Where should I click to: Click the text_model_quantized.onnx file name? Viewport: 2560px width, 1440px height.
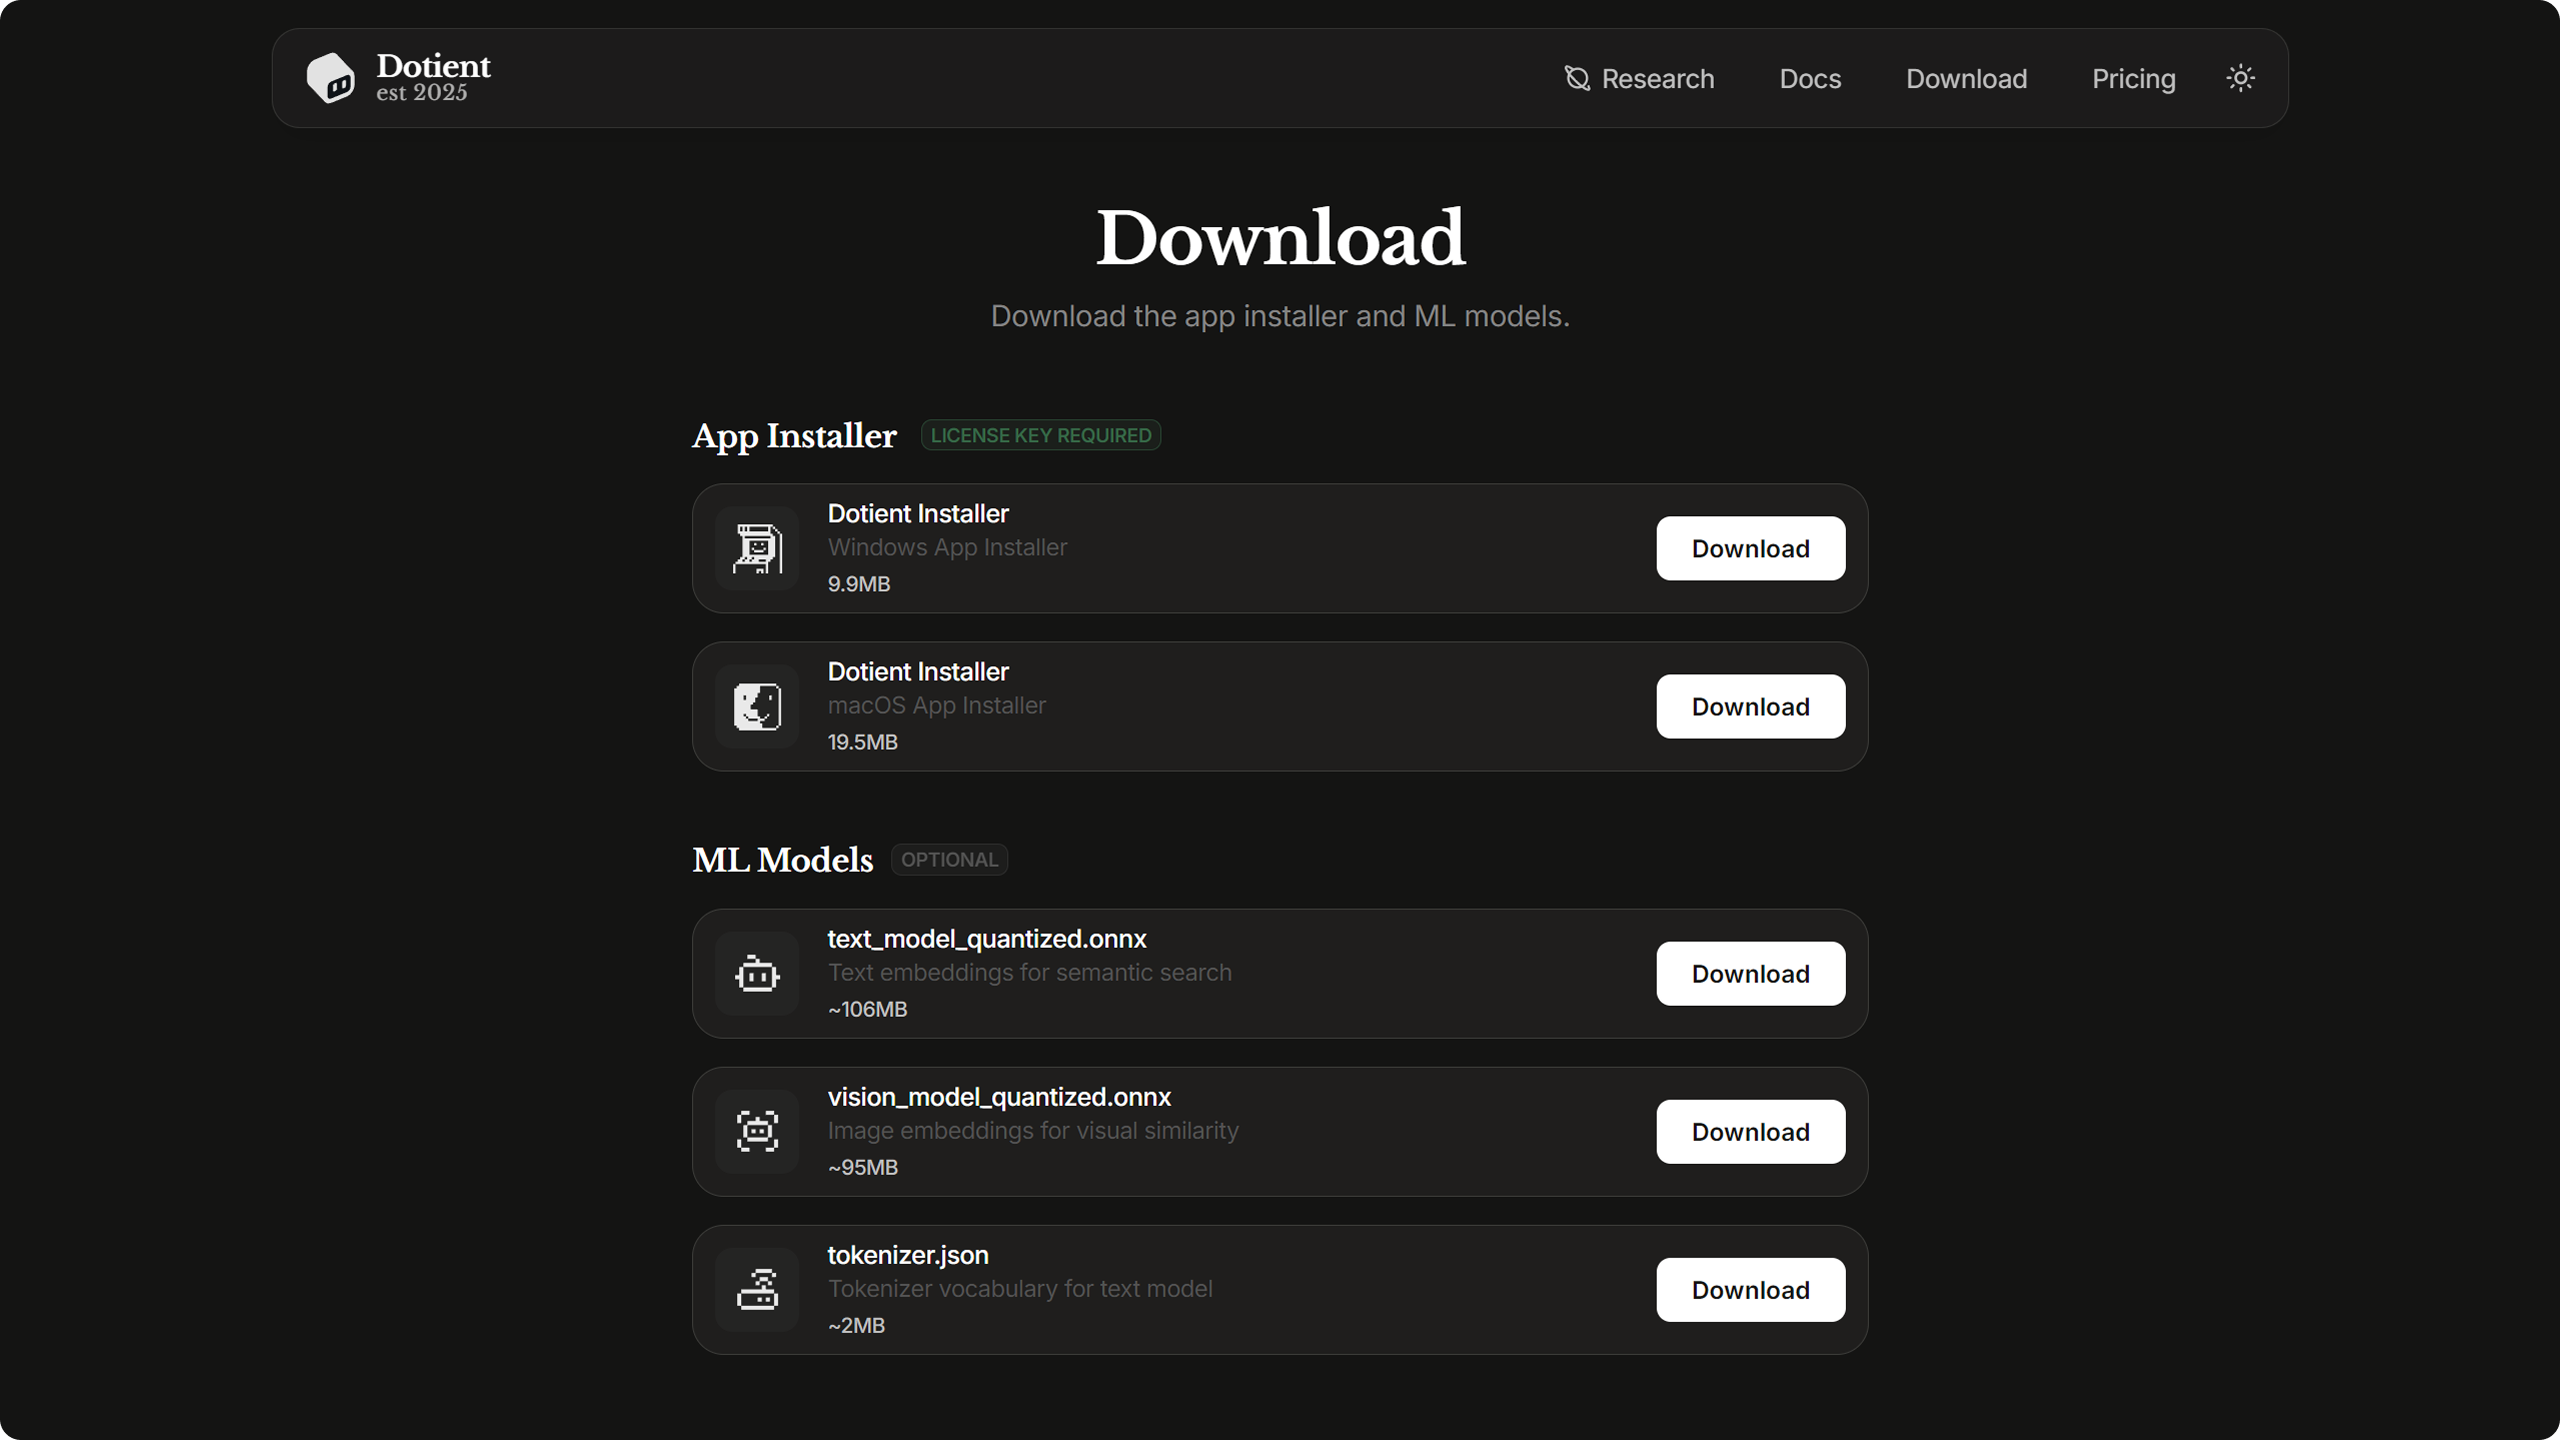[987, 938]
